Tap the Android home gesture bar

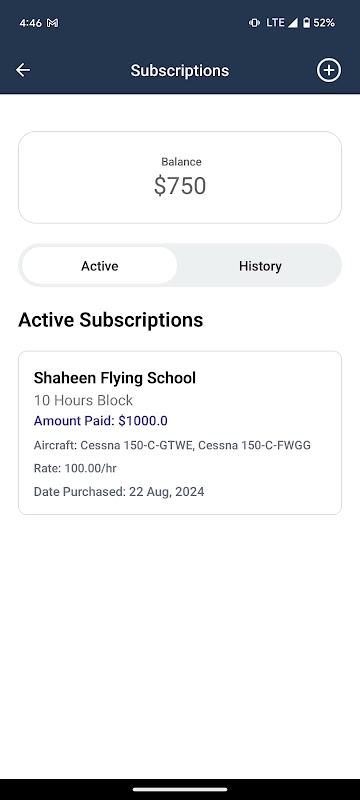coord(180,789)
